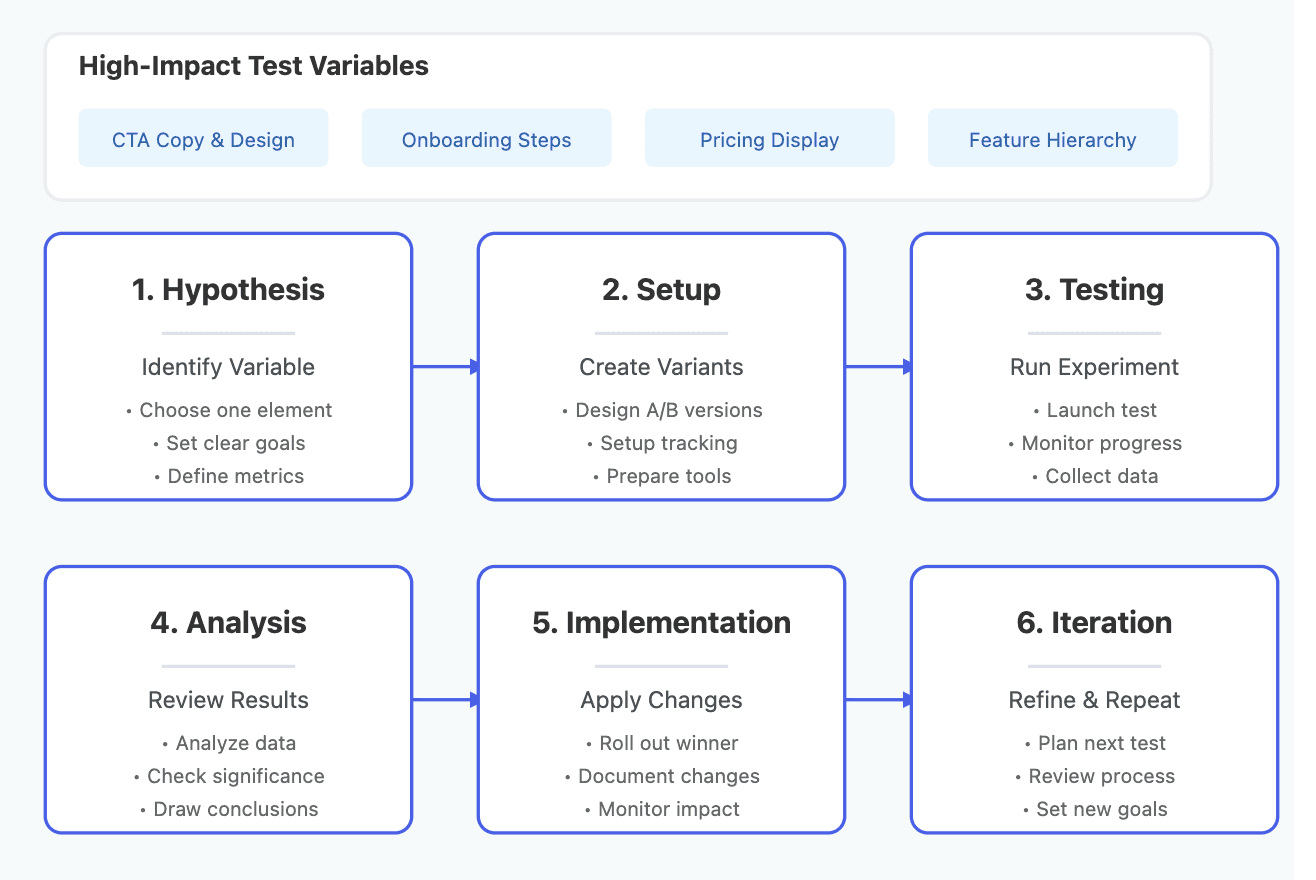
Task: Click the Run Experiment subtitle
Action: [x=1094, y=367]
